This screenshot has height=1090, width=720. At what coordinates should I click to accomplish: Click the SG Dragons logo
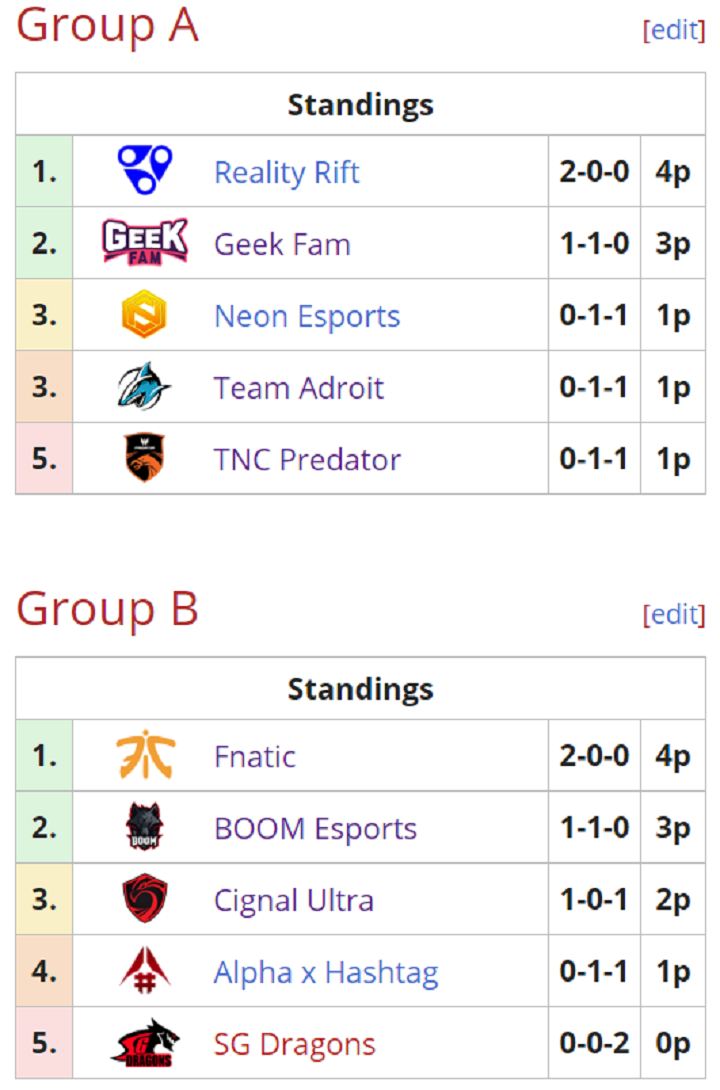tap(145, 1042)
